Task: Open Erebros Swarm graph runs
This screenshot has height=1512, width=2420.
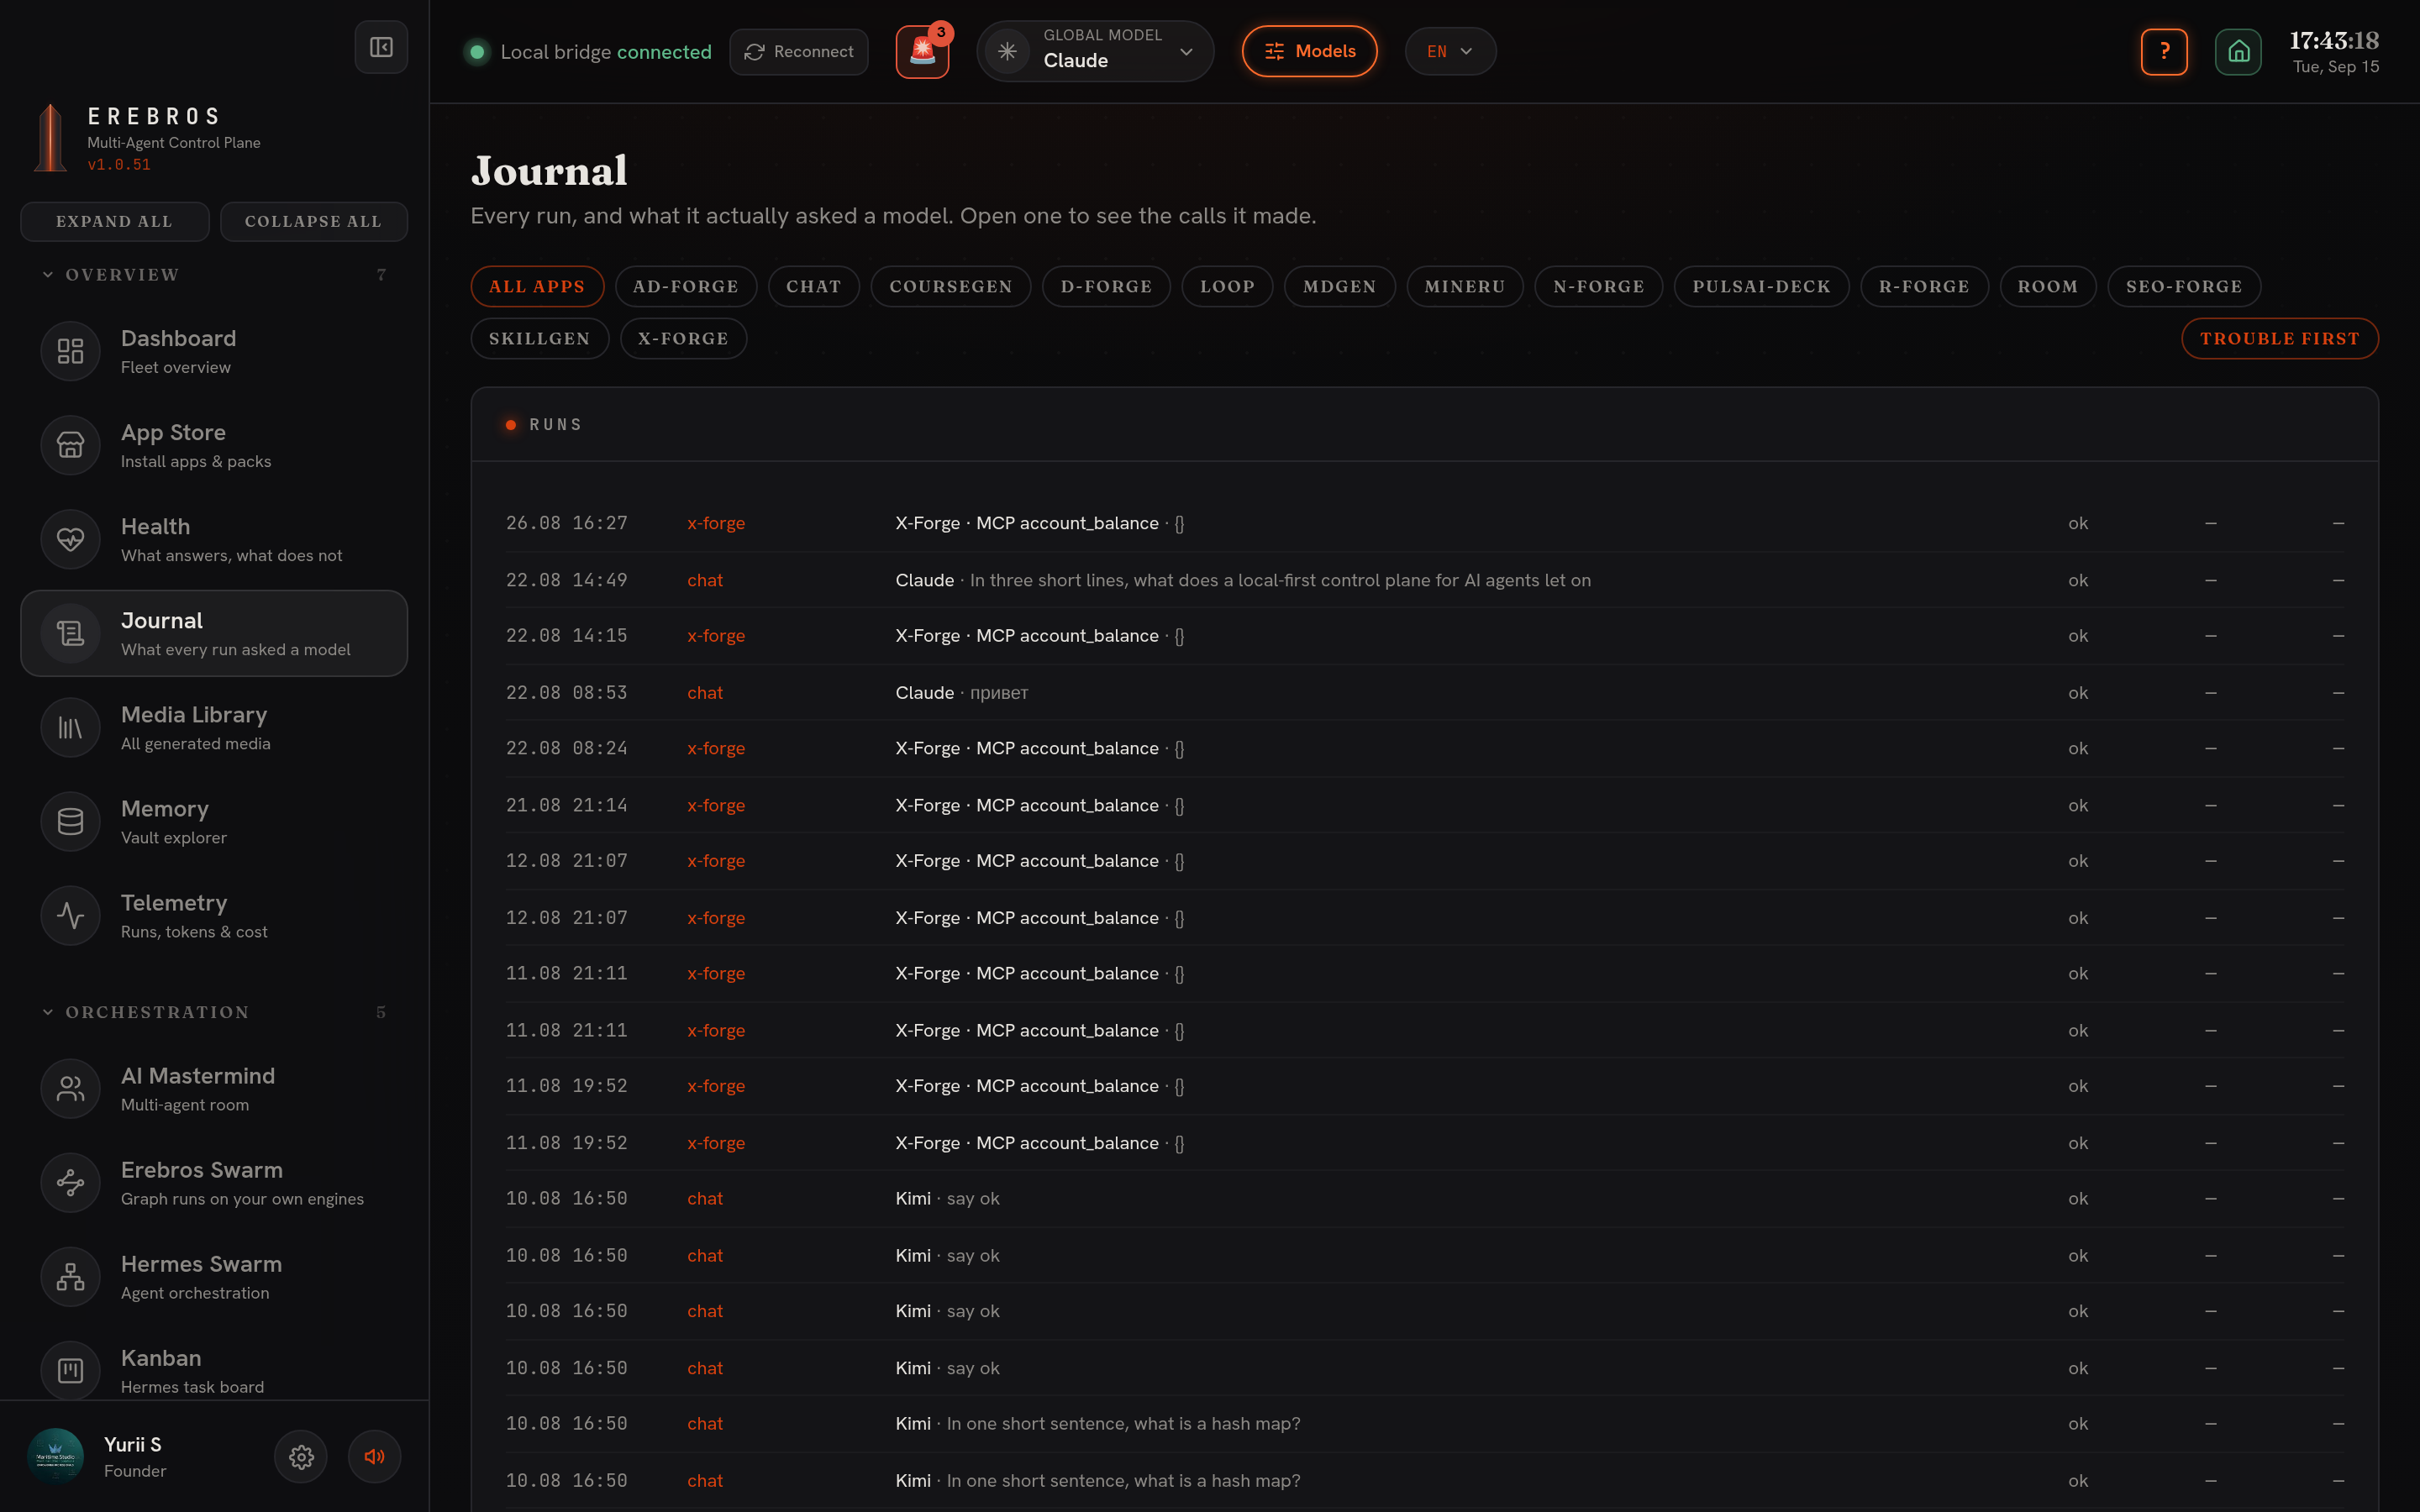Action: (214, 1182)
